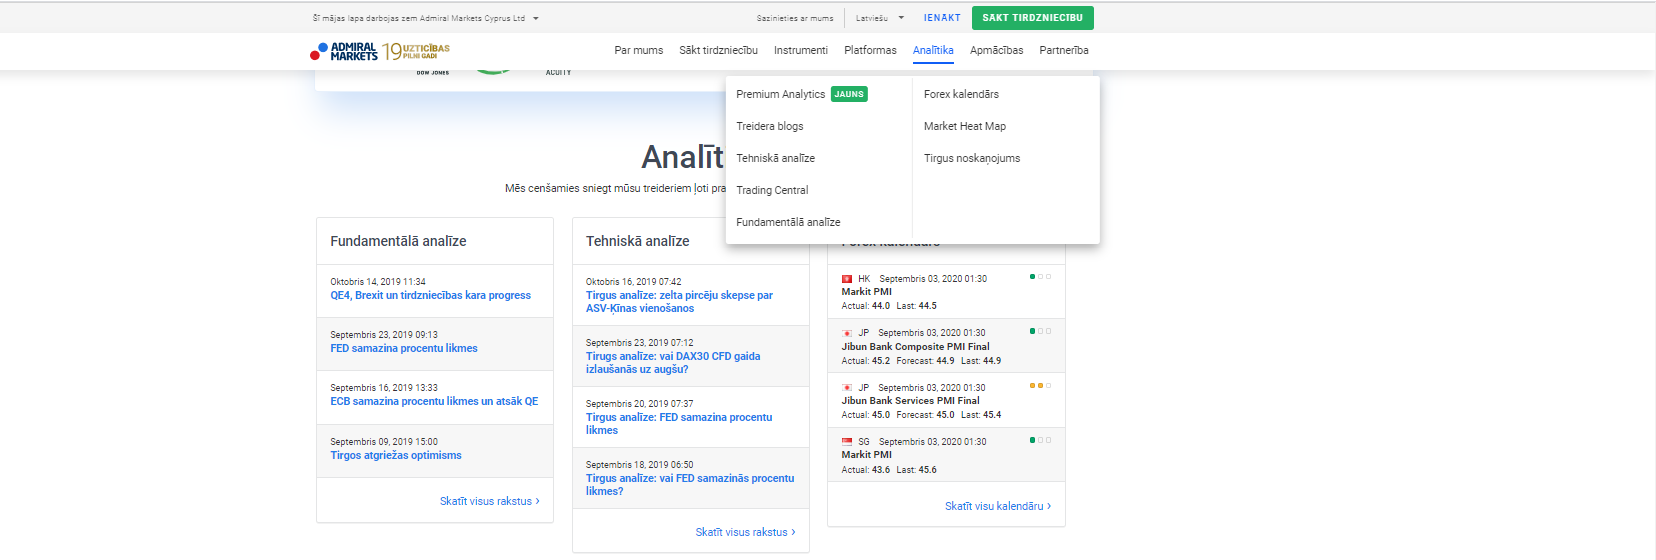The height and width of the screenshot is (560, 1656).
Task: Open Sazinieties ar mums contact link
Action: click(x=795, y=18)
